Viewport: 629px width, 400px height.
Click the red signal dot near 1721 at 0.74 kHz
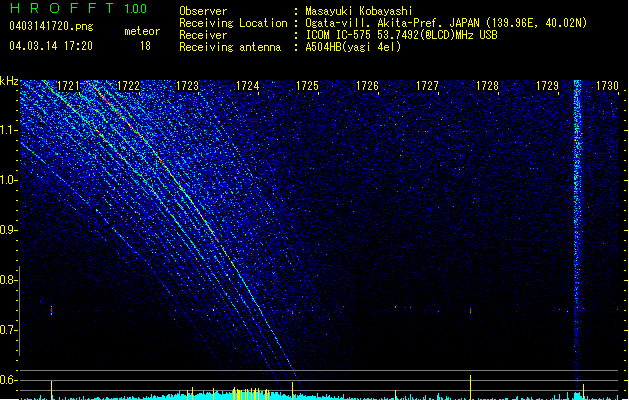(51, 310)
